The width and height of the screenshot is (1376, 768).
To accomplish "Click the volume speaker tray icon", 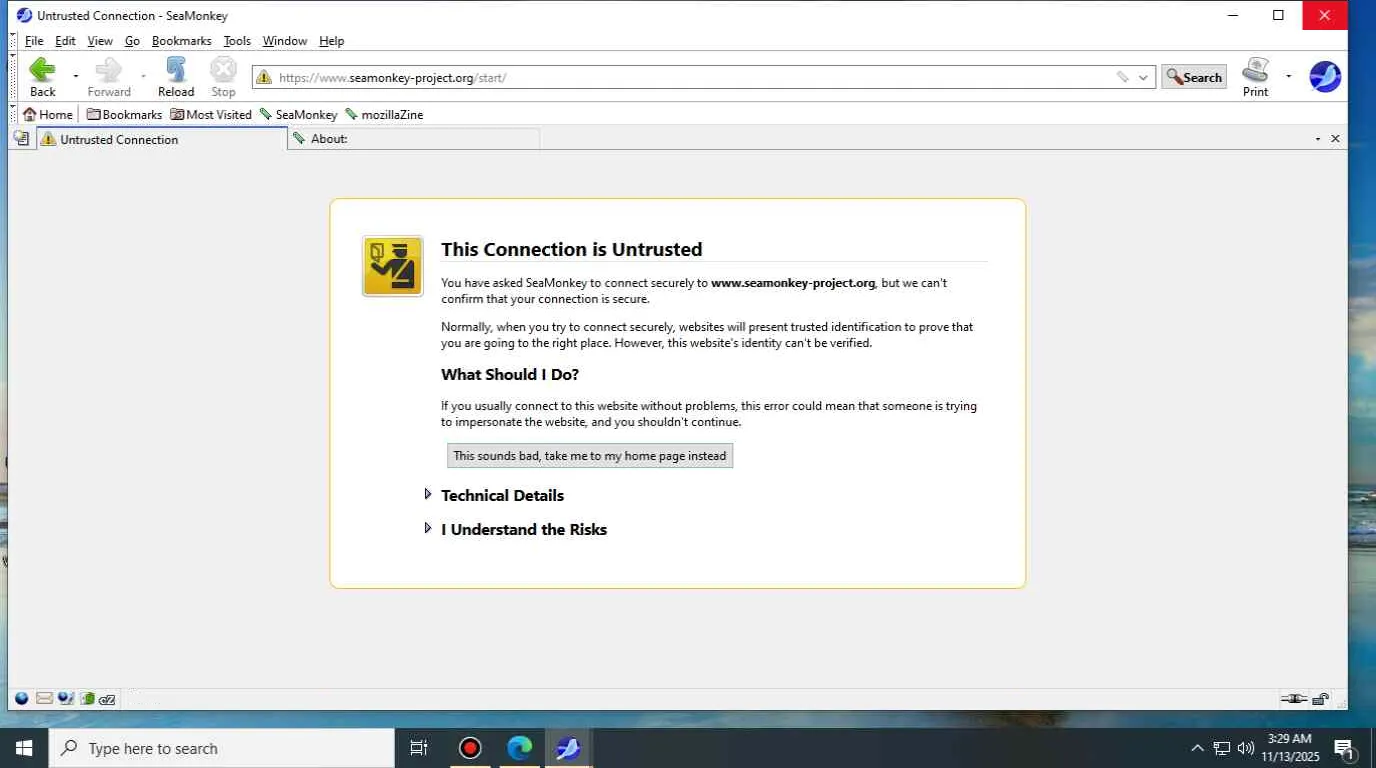I will point(1246,748).
